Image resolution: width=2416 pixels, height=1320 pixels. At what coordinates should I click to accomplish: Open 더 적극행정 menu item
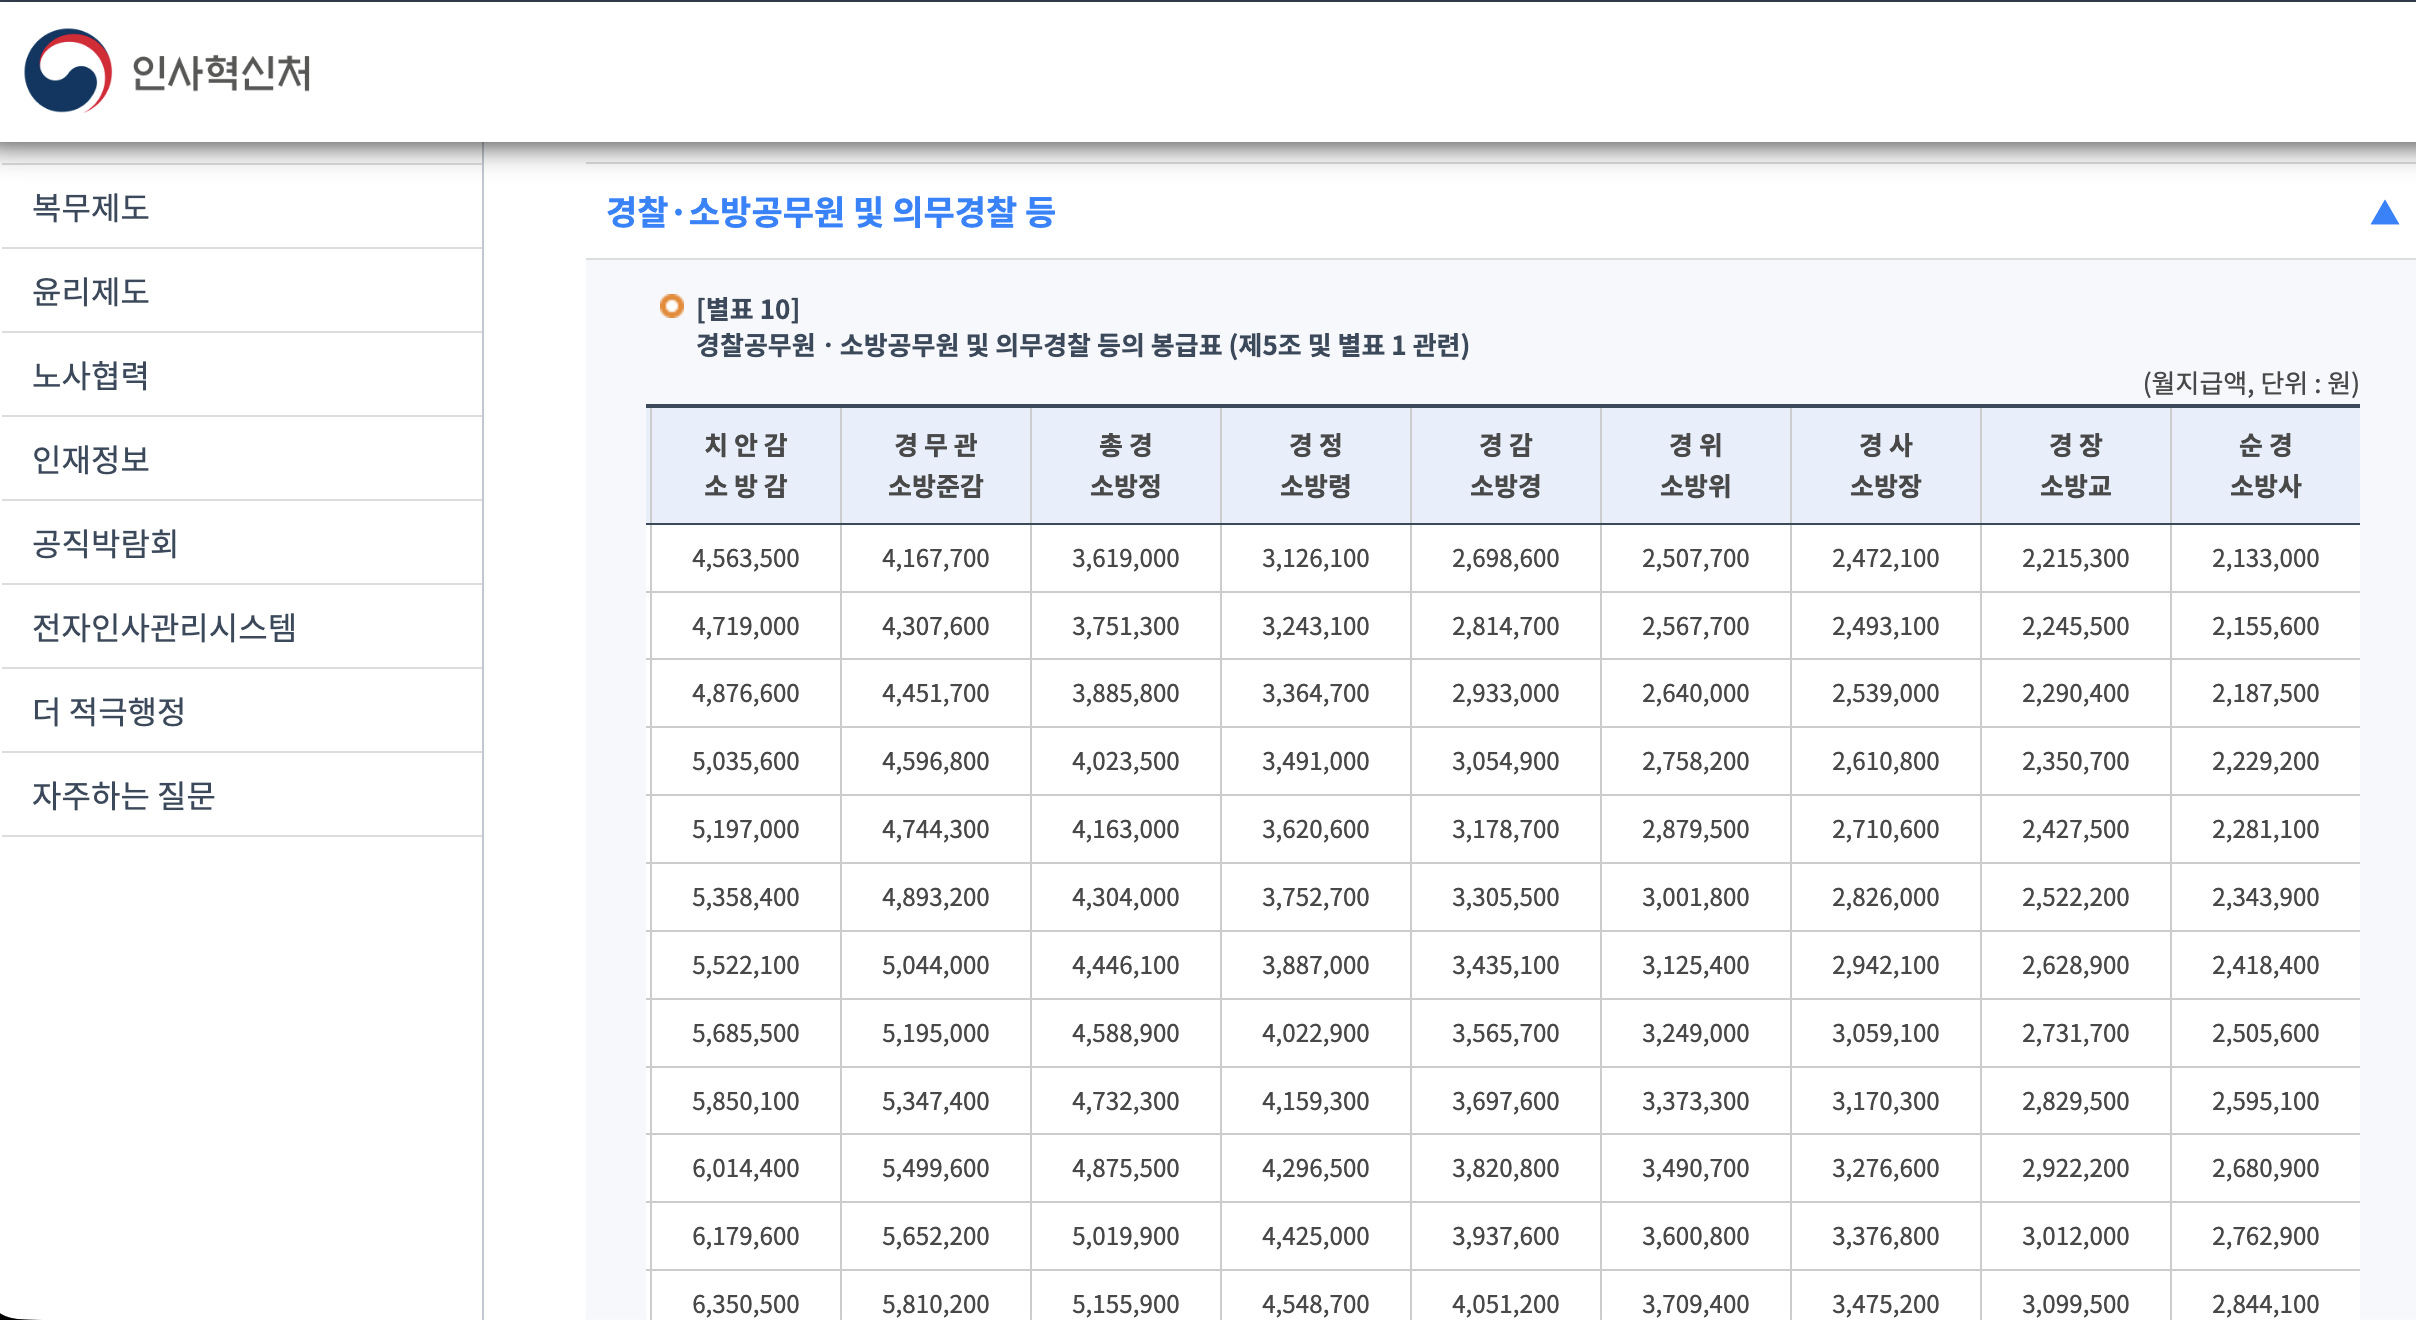[109, 711]
